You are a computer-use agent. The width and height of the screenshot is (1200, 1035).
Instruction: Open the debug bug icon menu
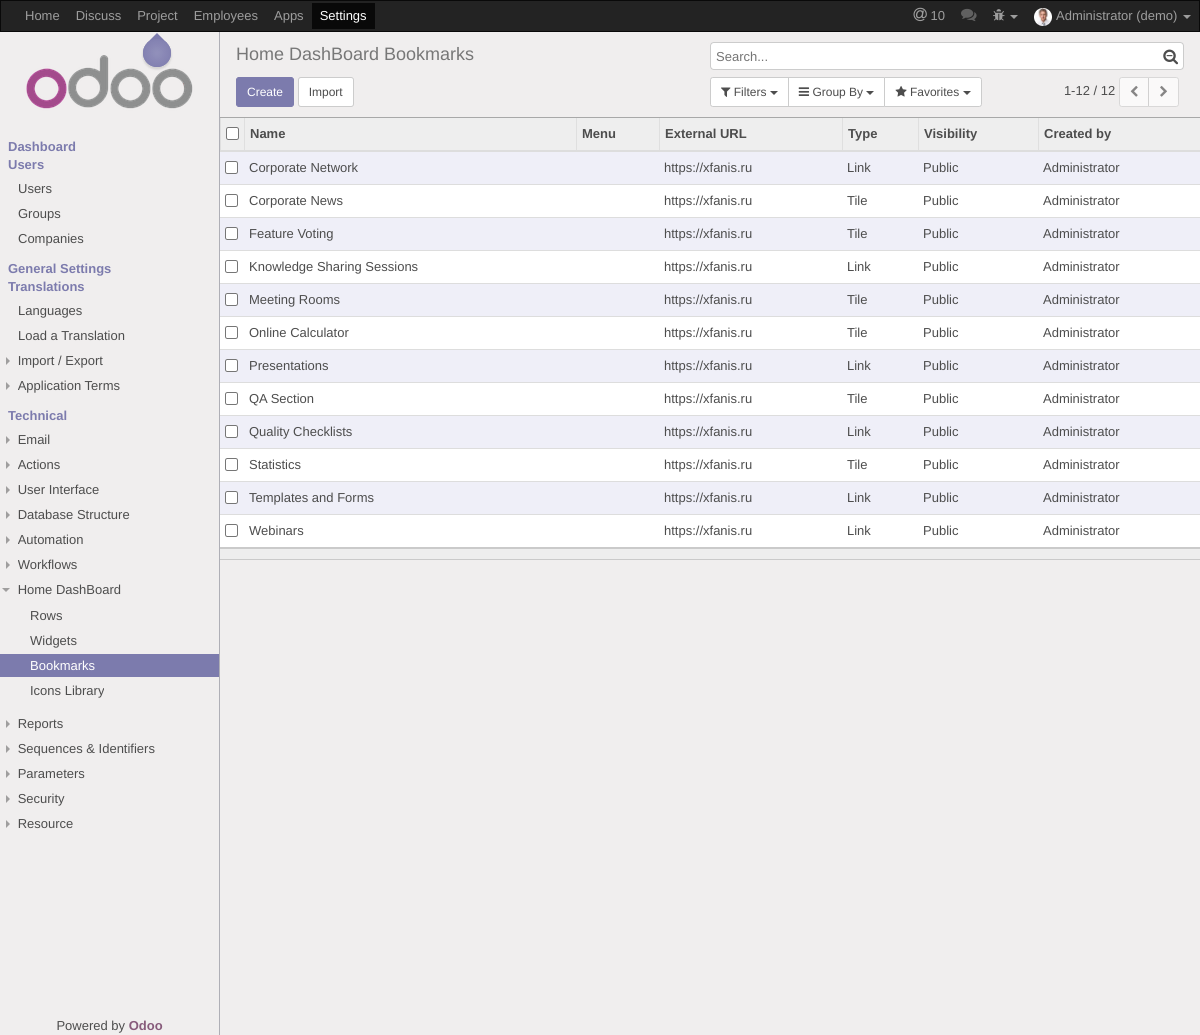point(1004,16)
